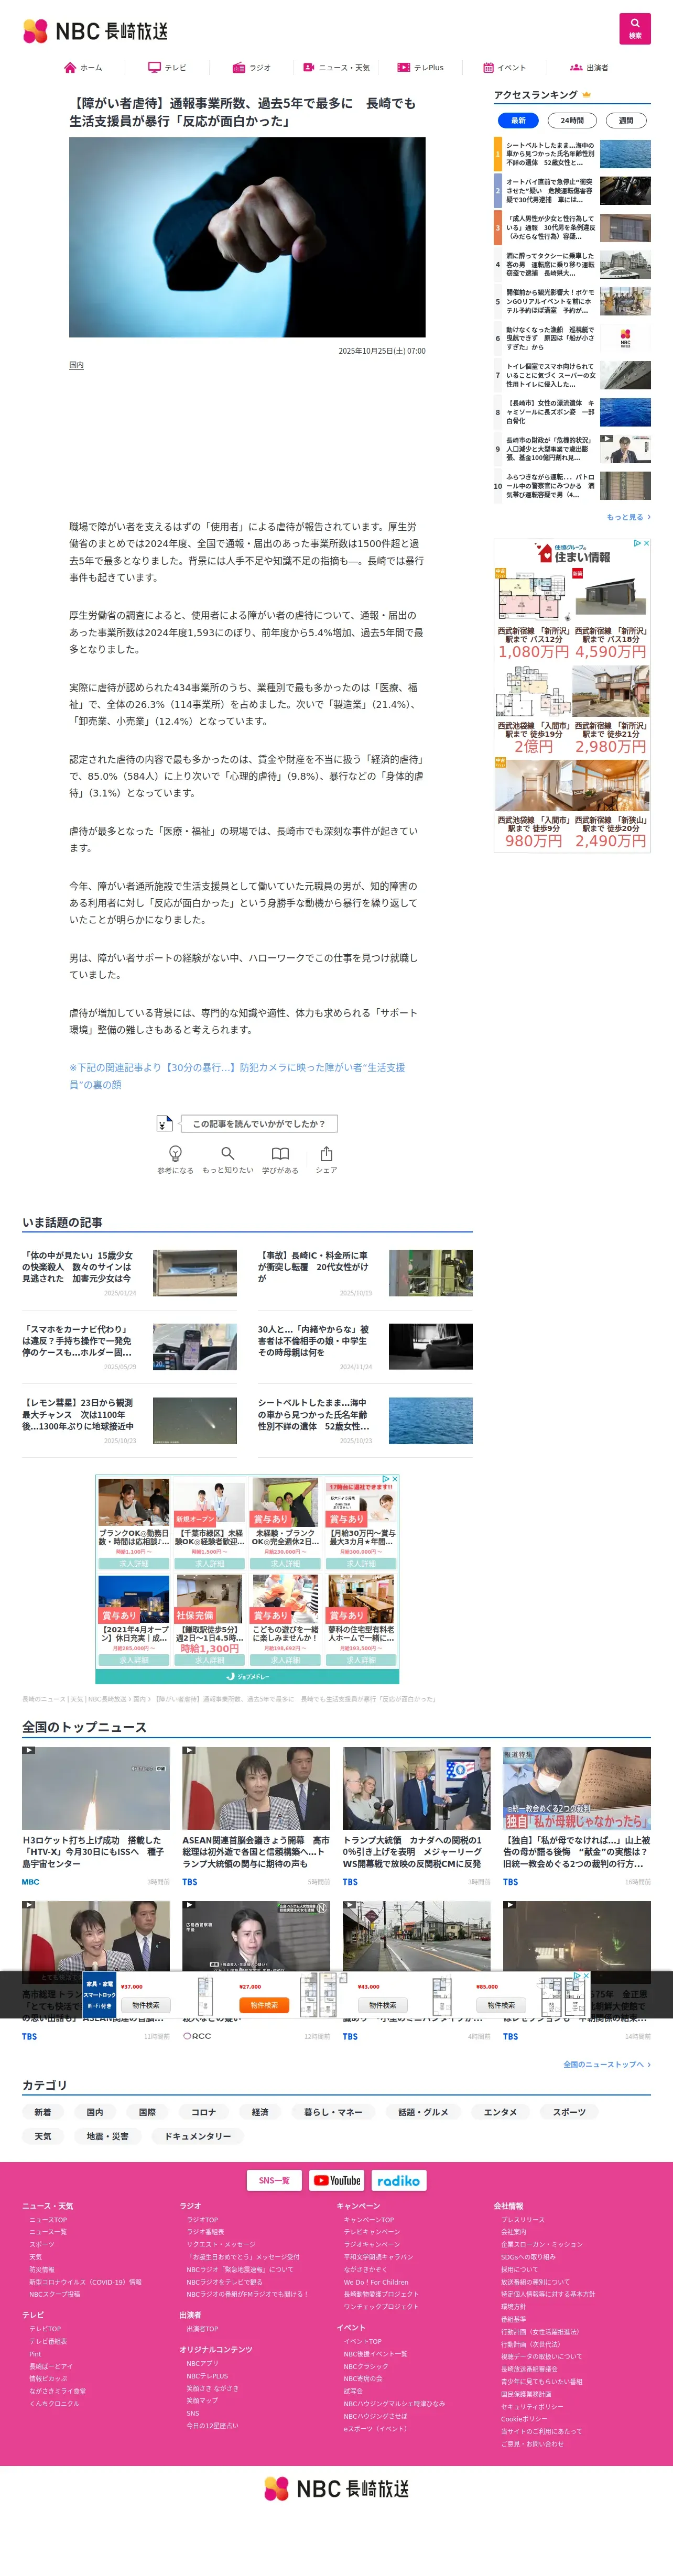The image size is (673, 2576).
Task: Play the トランプ大統領 tariff news video thumbnail
Action: (x=416, y=1788)
